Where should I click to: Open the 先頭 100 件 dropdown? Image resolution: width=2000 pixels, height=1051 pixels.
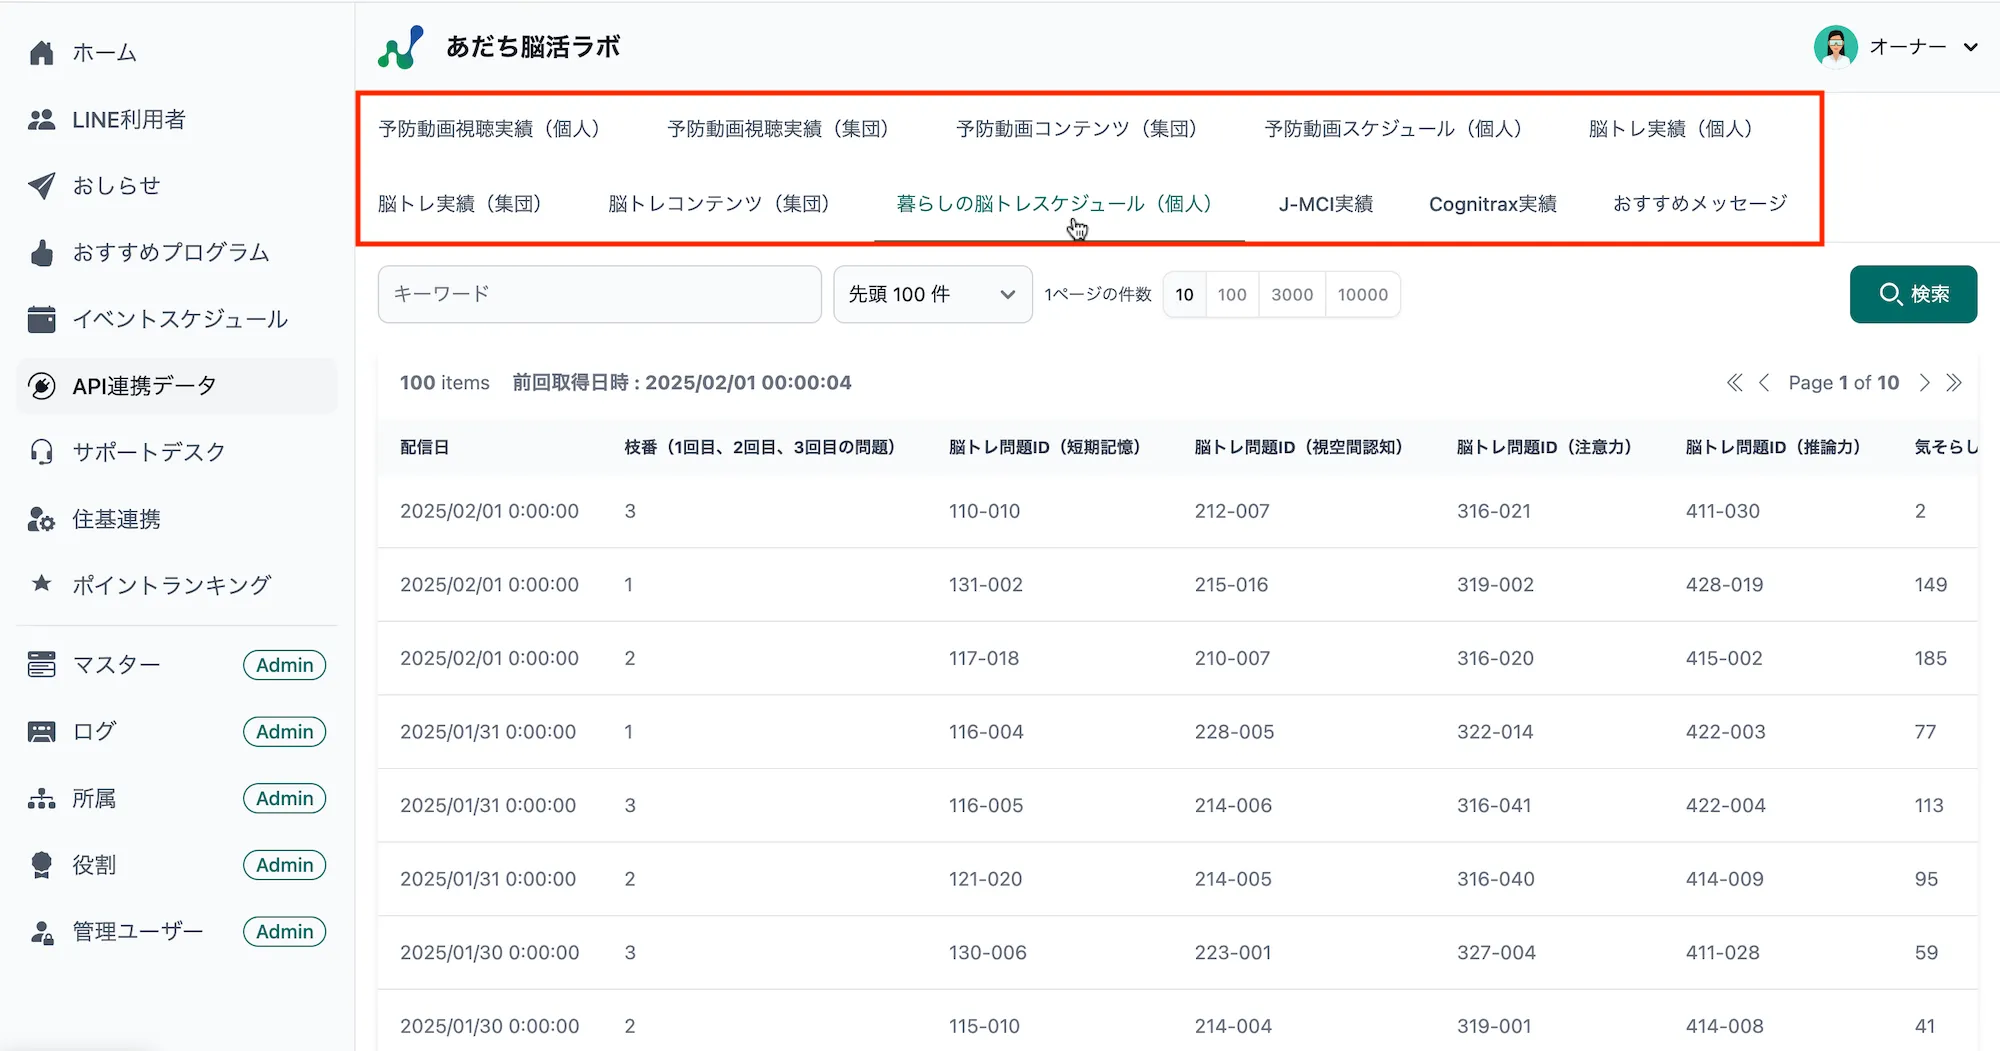pyautogui.click(x=933, y=294)
